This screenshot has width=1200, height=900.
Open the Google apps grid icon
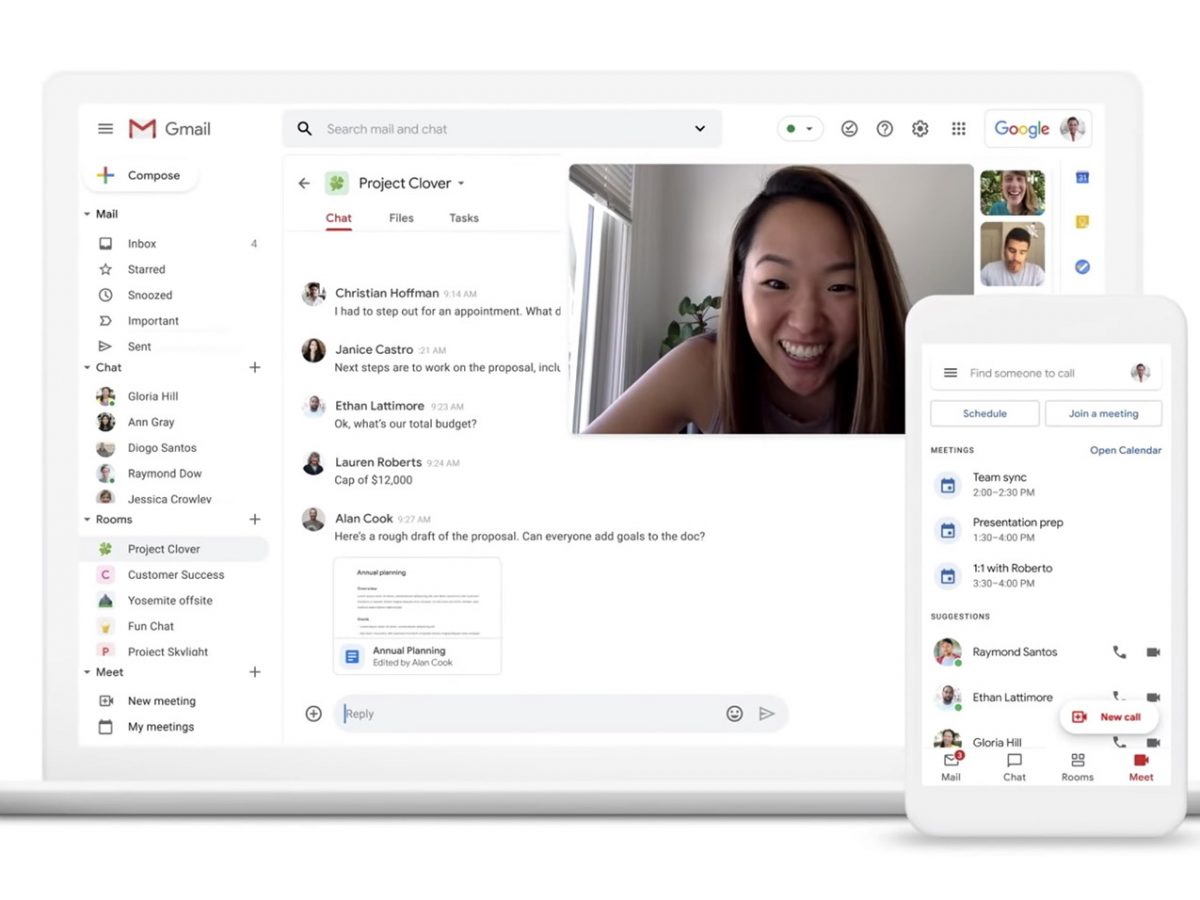tap(958, 129)
